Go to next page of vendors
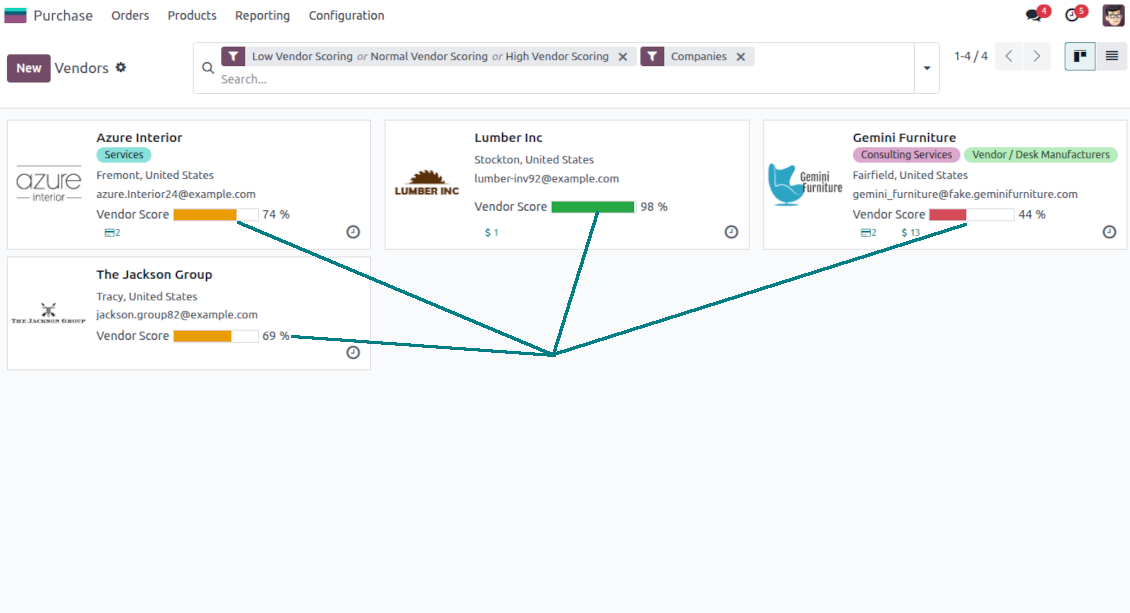The image size is (1130, 613). (x=1036, y=56)
